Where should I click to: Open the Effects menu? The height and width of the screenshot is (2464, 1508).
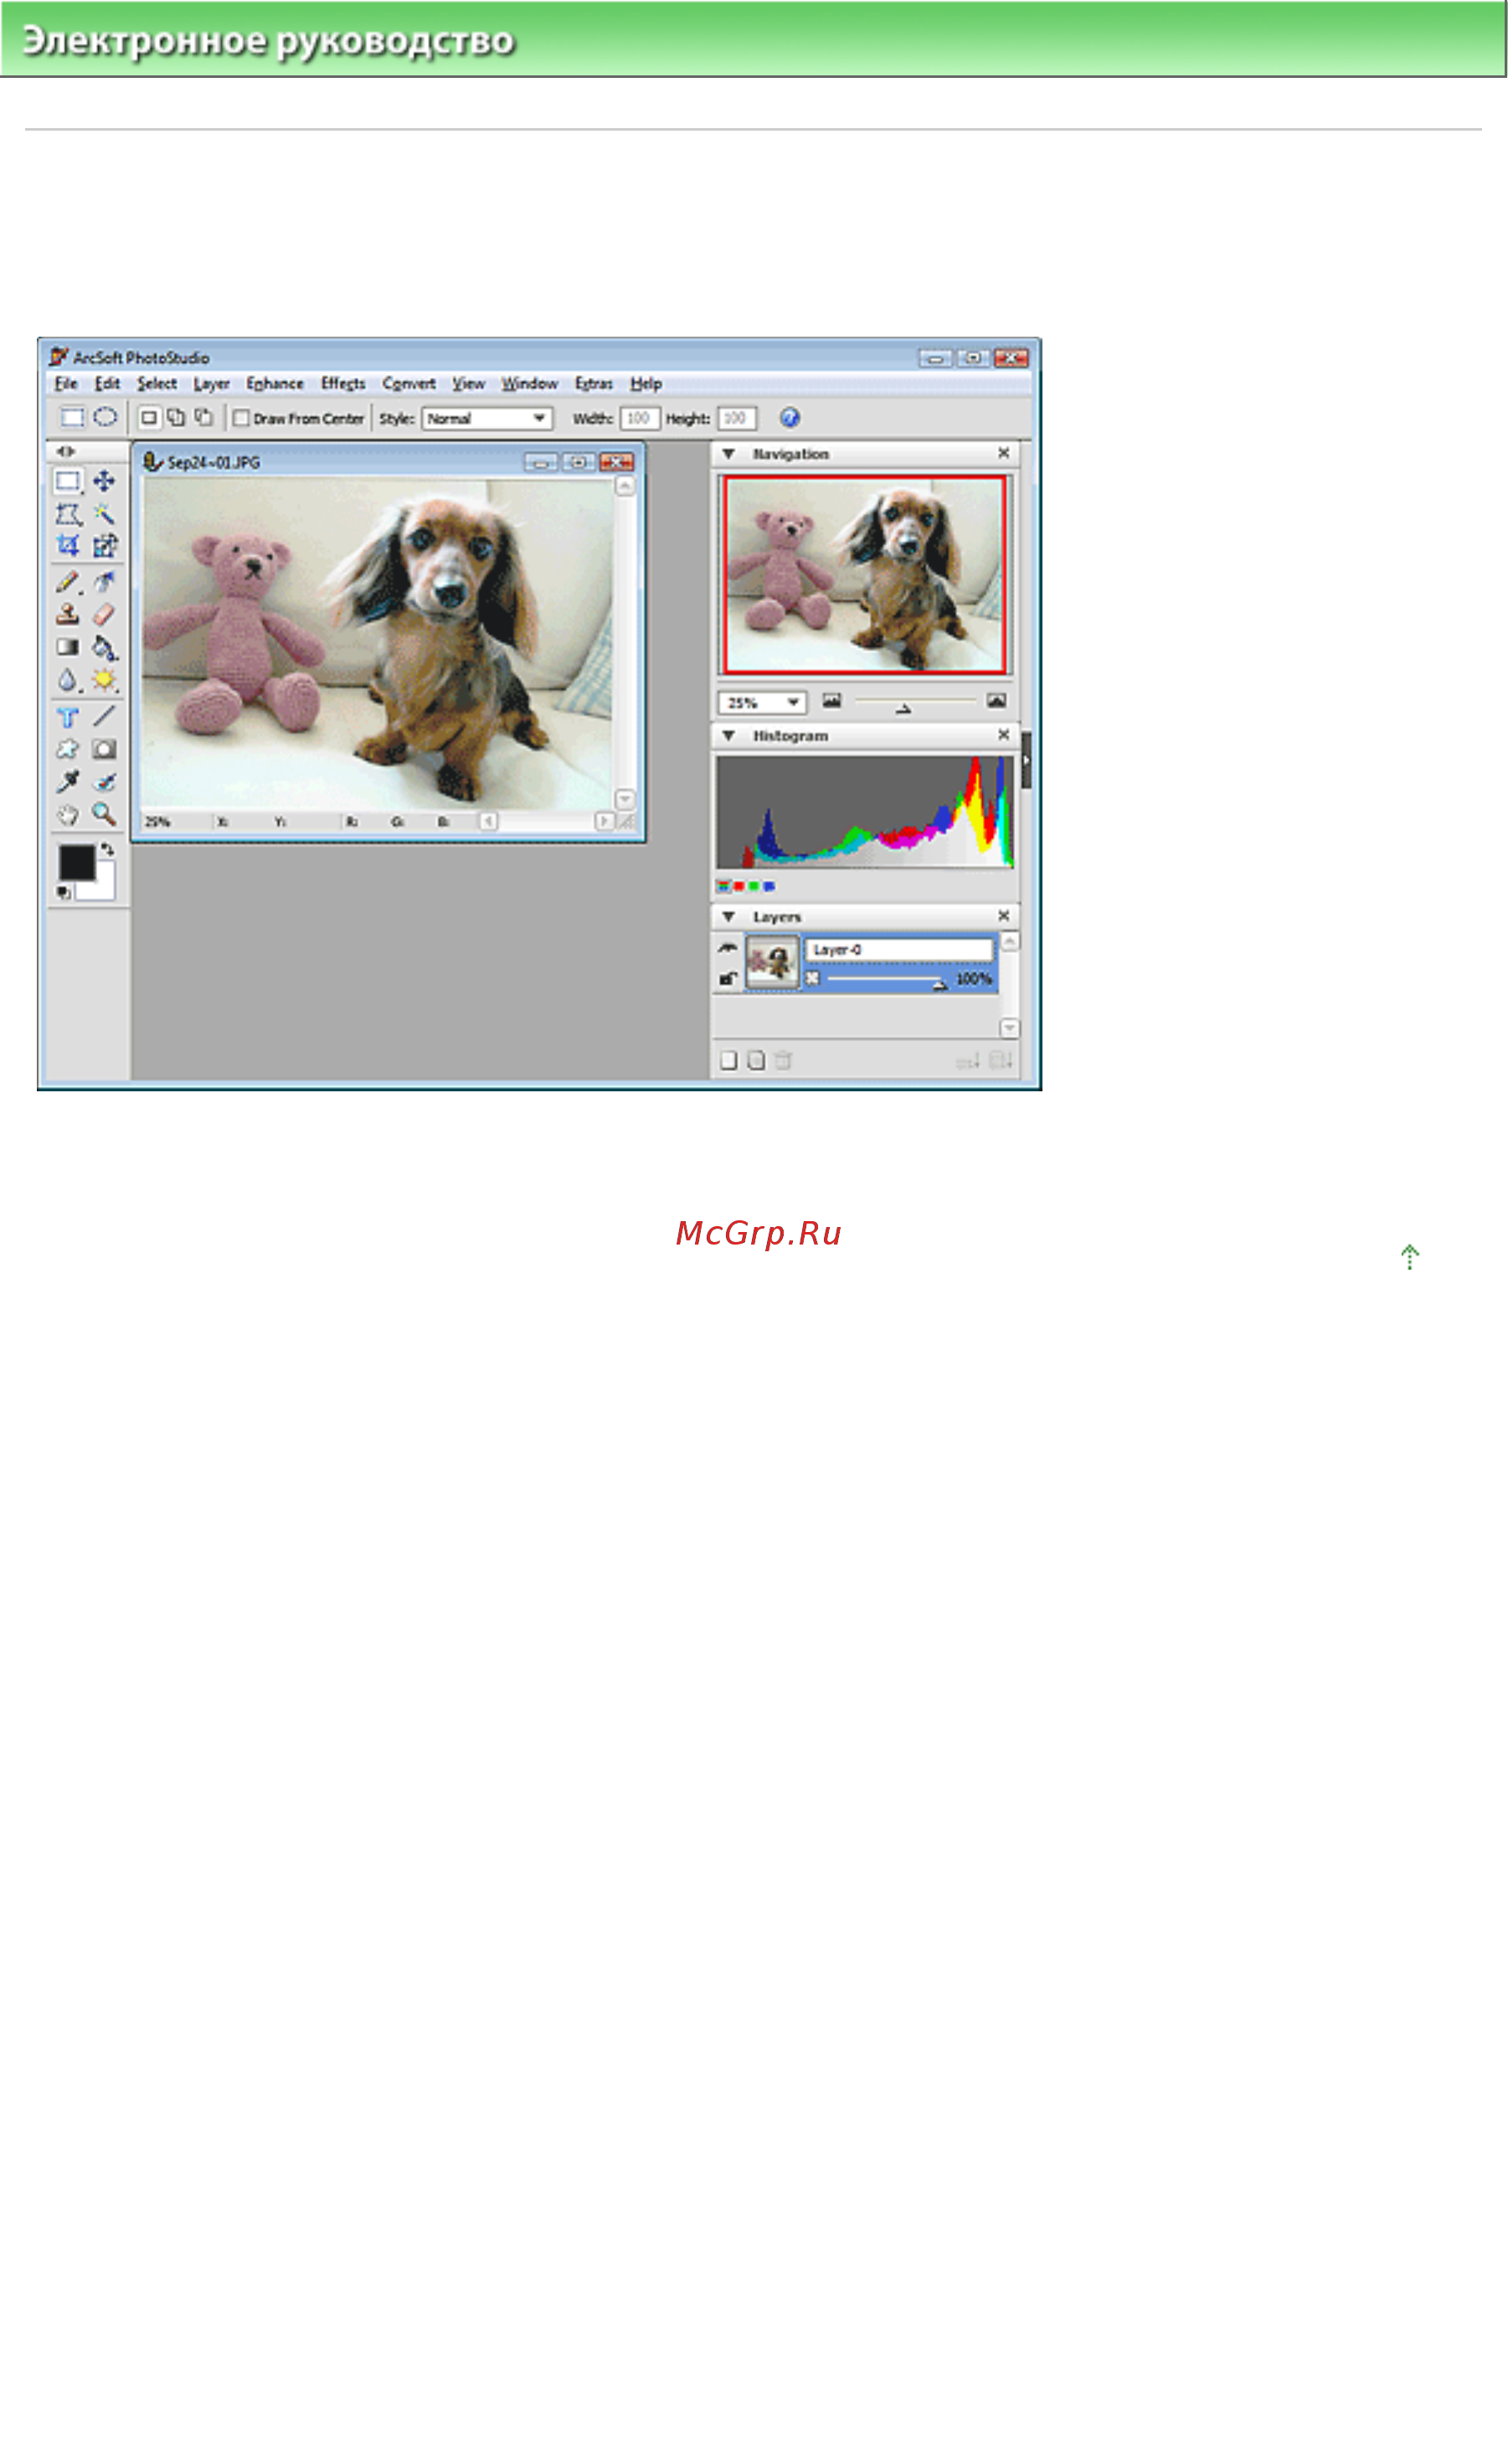(x=343, y=383)
